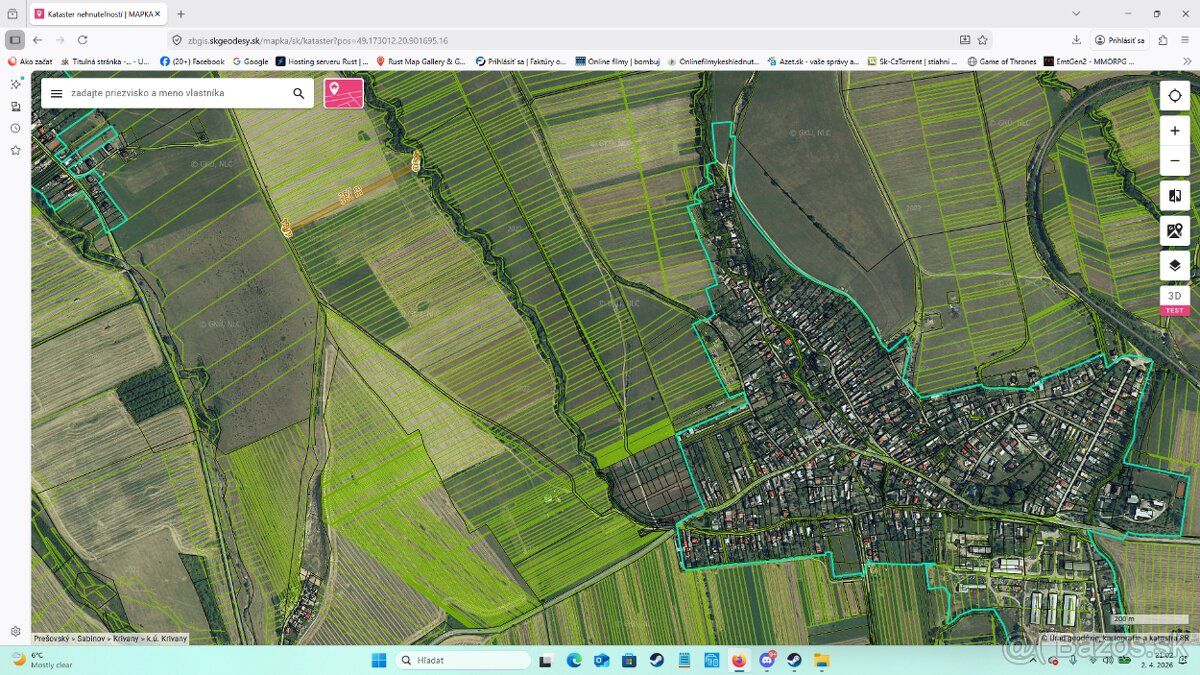Open the hamburger menu in the search box
Image resolution: width=1200 pixels, height=675 pixels.
(56, 93)
